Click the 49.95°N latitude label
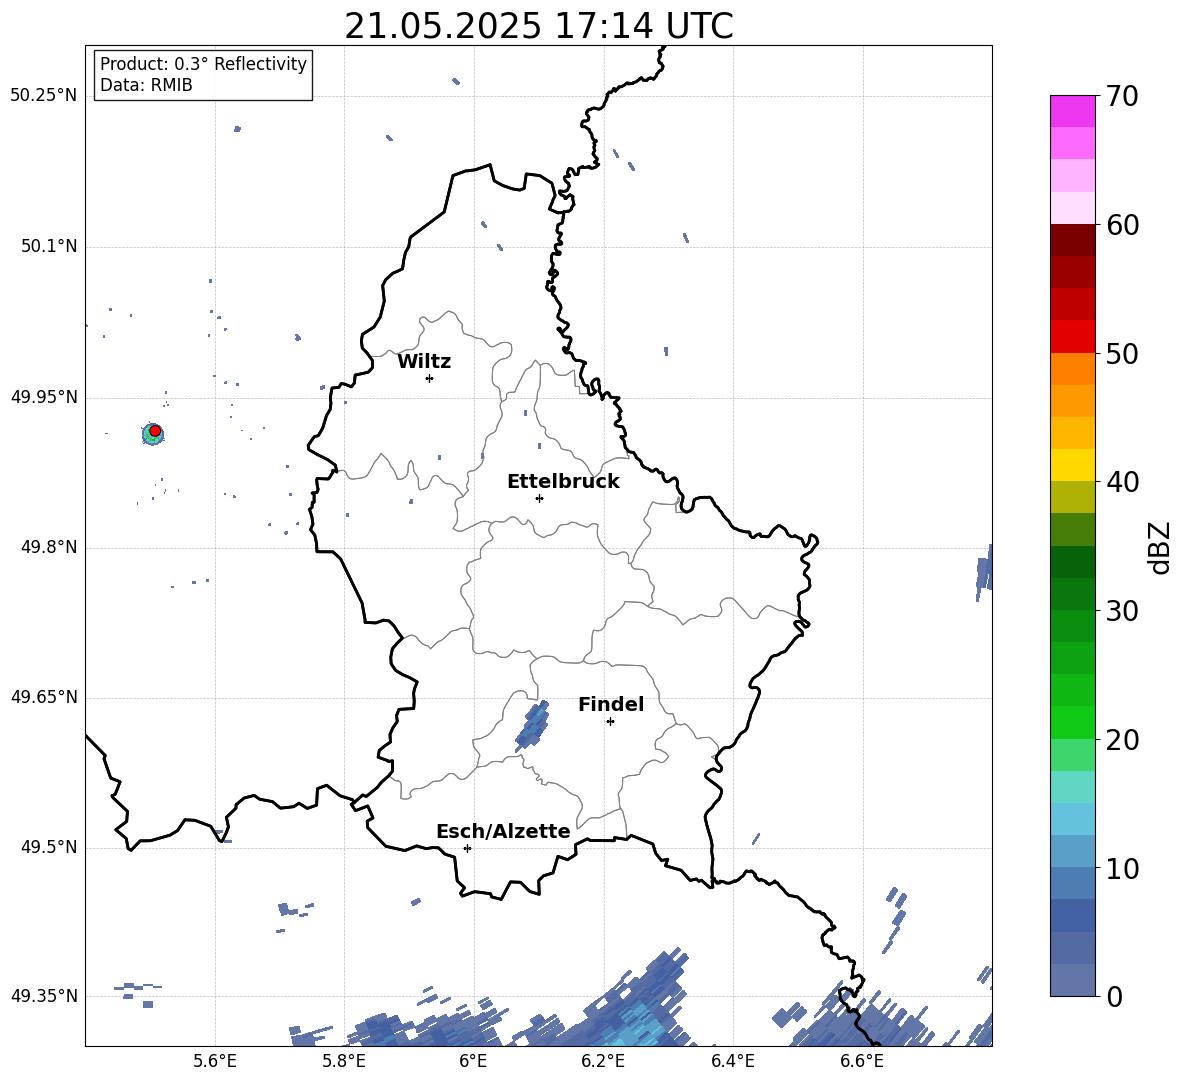This screenshot has width=1184, height=1081. 44,397
